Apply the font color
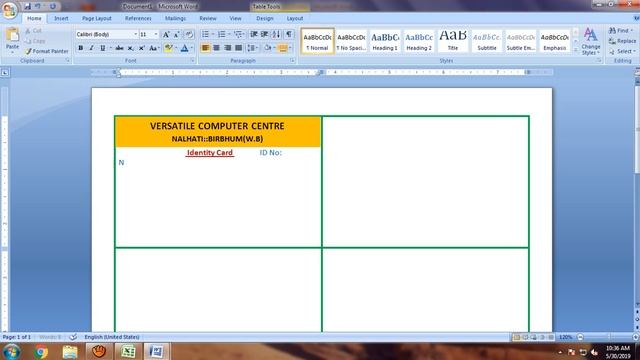This screenshot has width=640, height=360. click(184, 48)
